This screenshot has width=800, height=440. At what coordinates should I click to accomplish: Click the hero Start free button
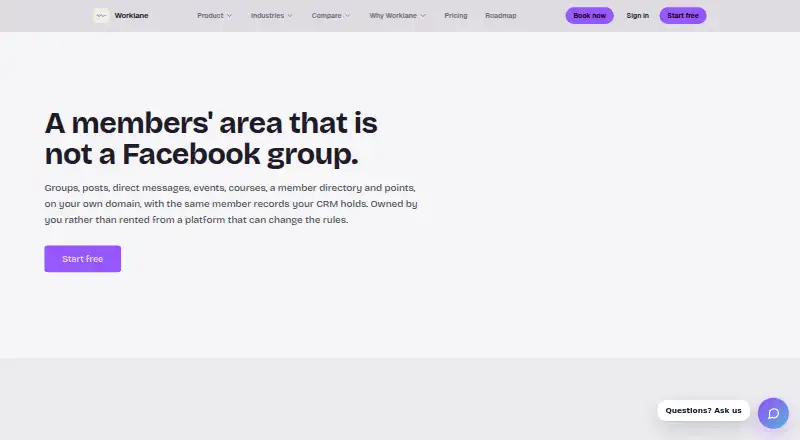(83, 259)
